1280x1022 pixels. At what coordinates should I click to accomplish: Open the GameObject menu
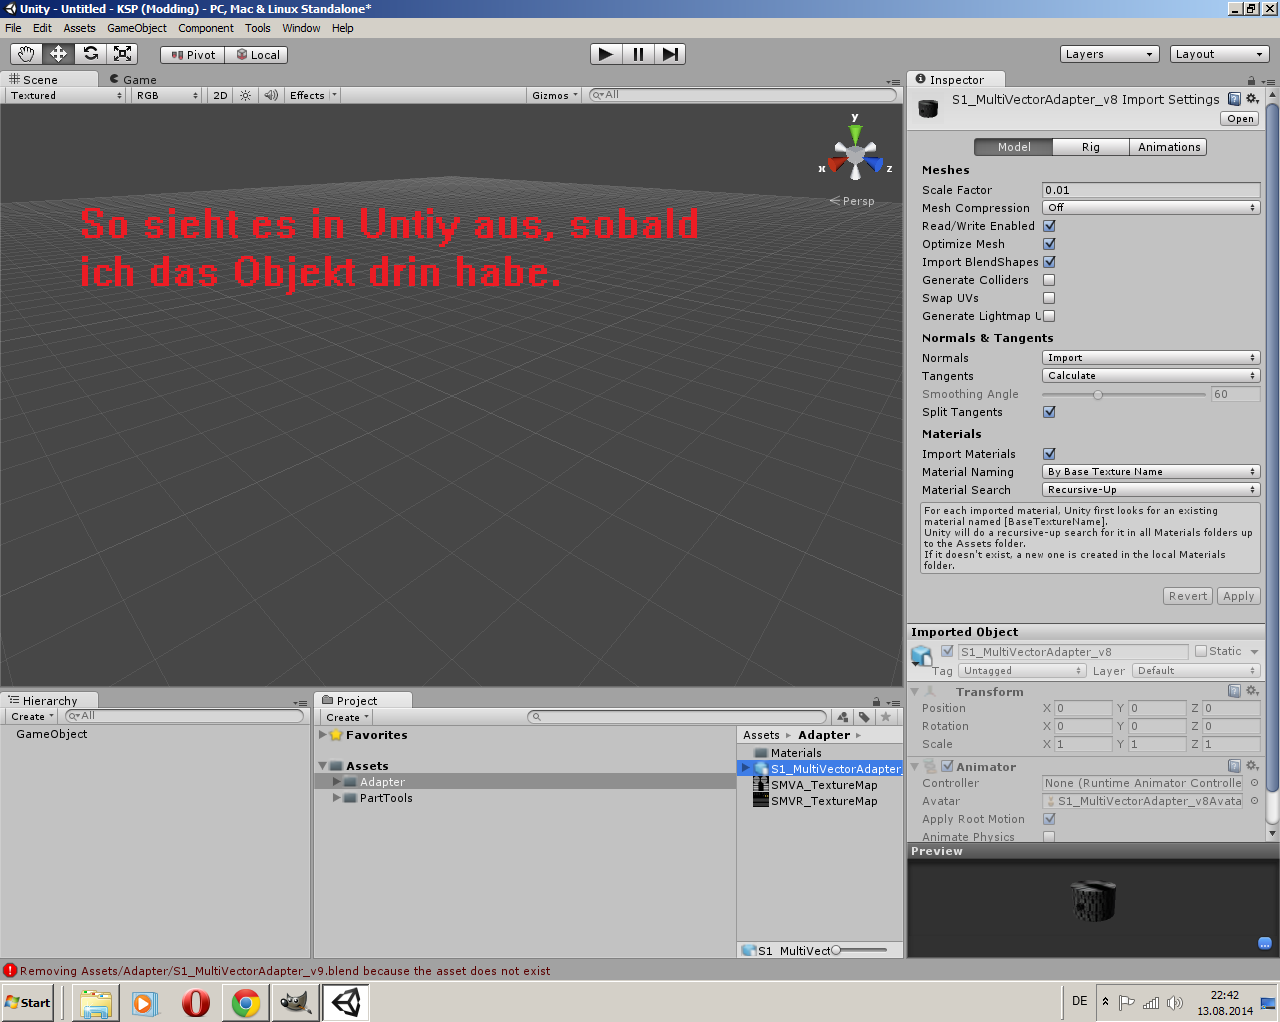(x=136, y=28)
